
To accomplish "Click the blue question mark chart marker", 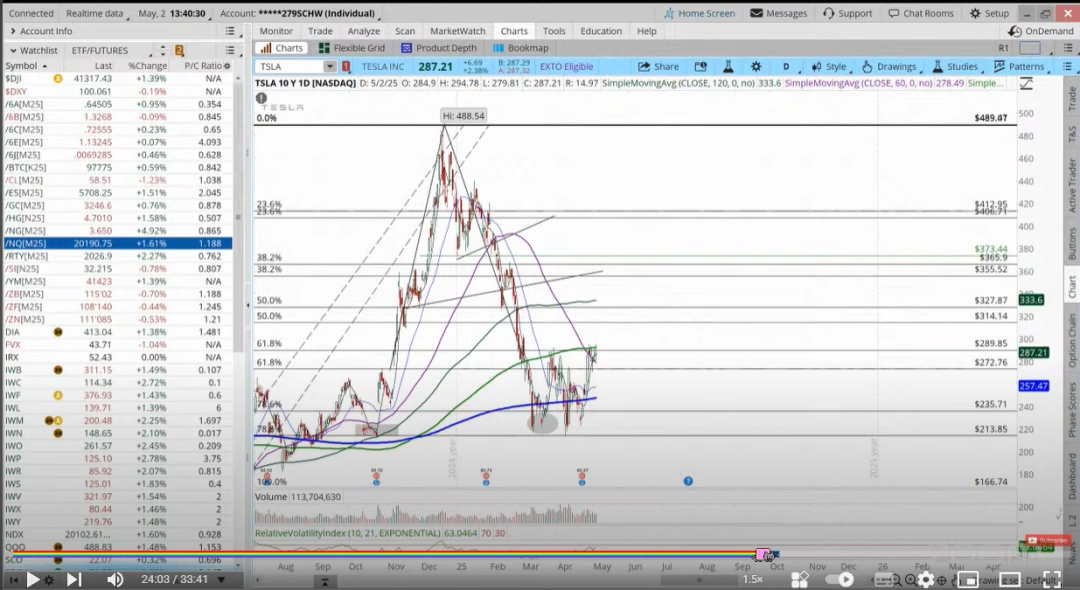I will tap(687, 481).
